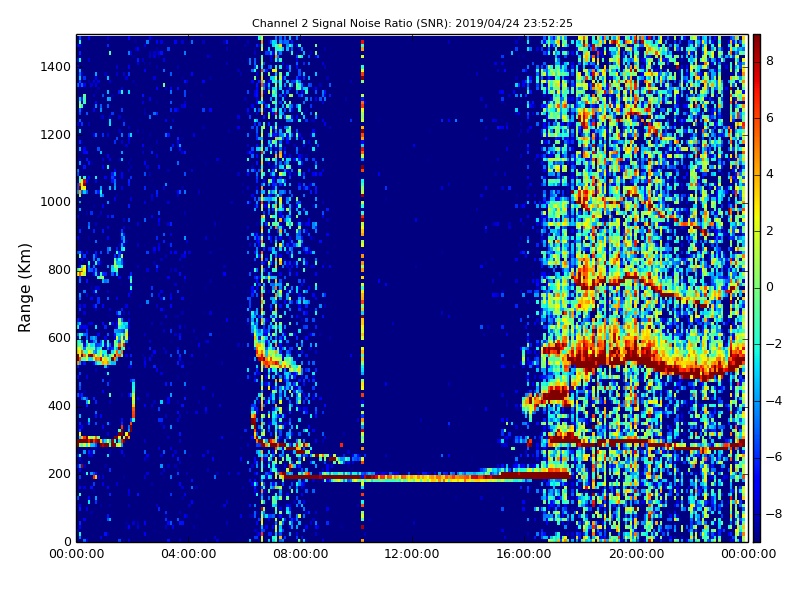This screenshot has height=600, width=800.
Task: Click the y-axis tick label 800
Action: pyautogui.click(x=60, y=270)
